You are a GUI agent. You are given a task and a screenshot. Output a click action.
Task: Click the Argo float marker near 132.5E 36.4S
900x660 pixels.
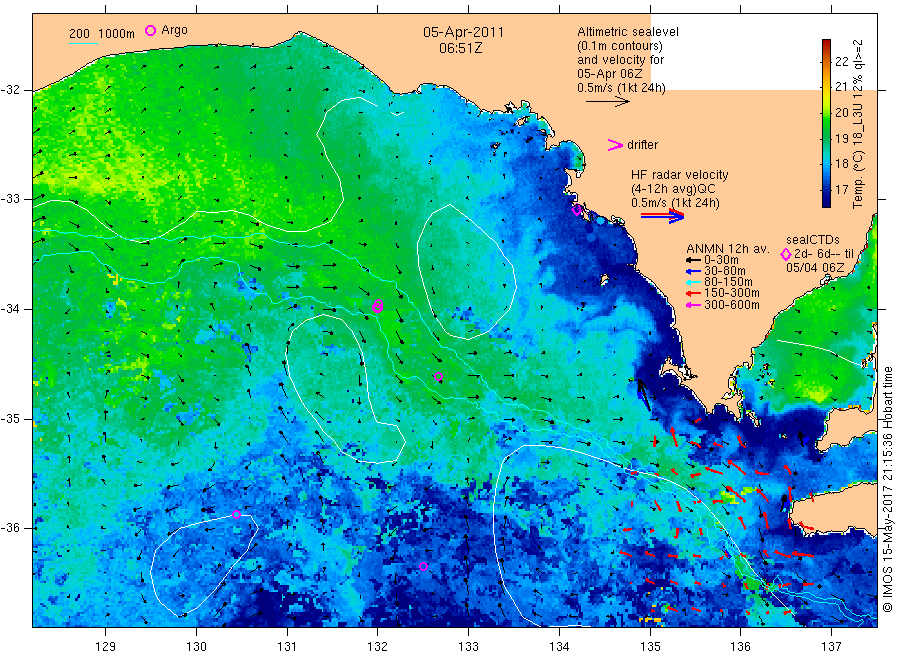tap(424, 566)
